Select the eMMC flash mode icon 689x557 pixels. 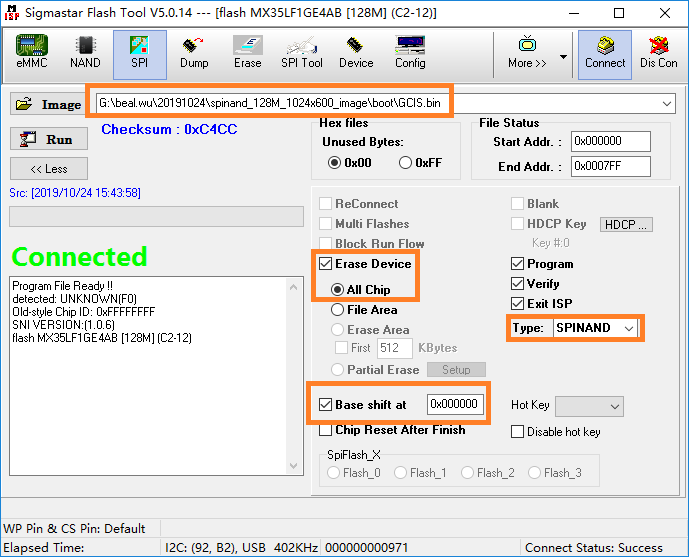coord(32,53)
